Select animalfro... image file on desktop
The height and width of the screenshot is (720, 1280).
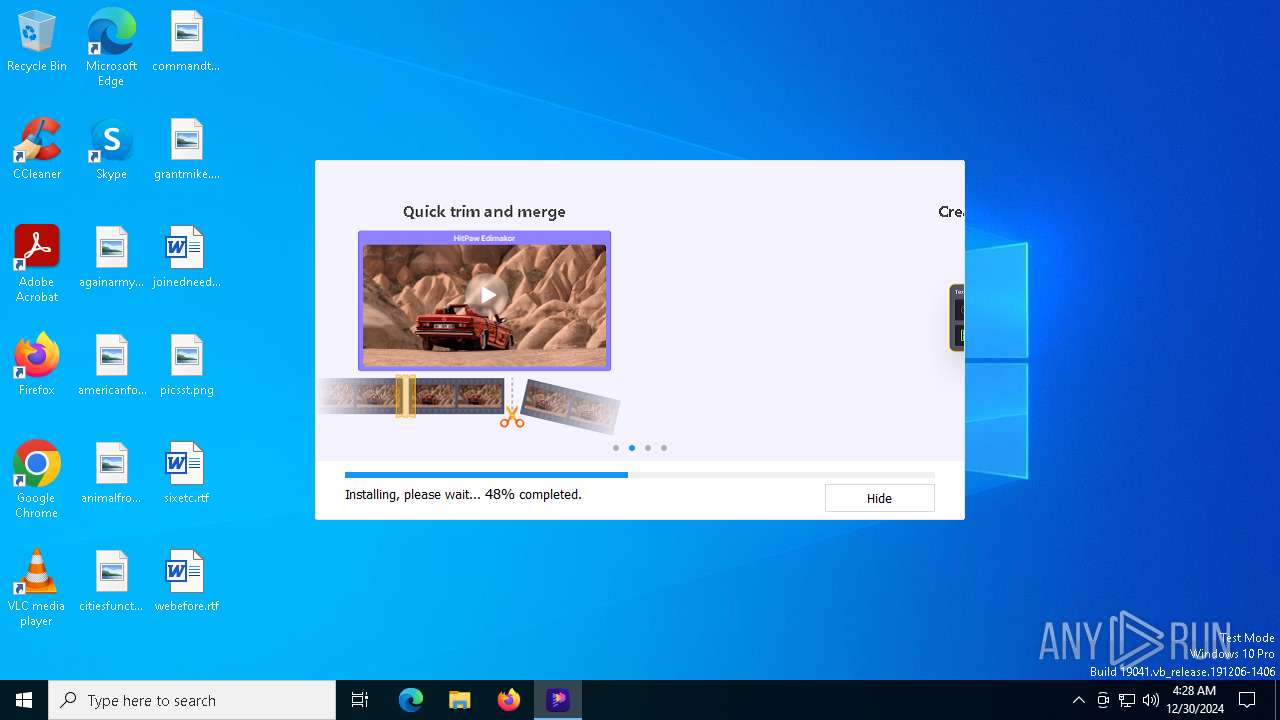click(111, 474)
